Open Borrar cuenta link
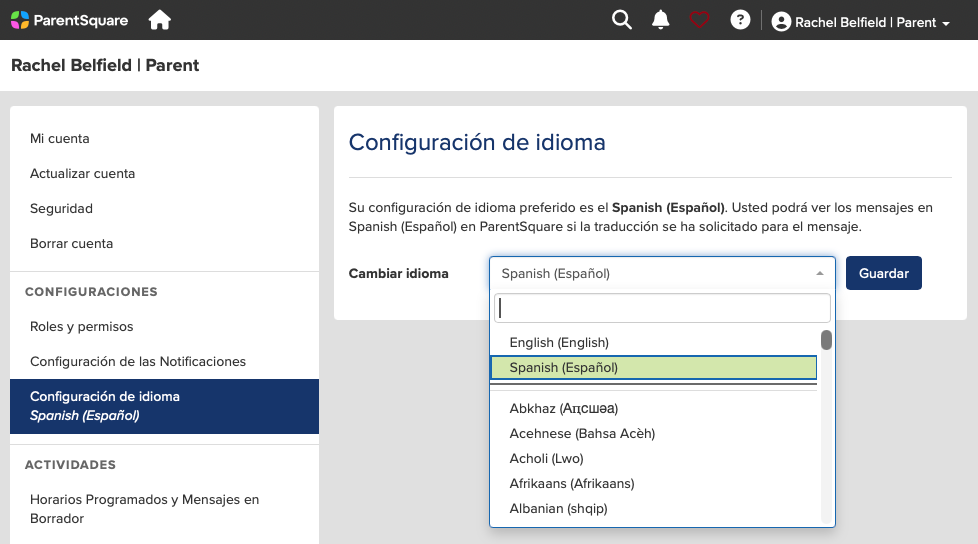 click(x=72, y=243)
